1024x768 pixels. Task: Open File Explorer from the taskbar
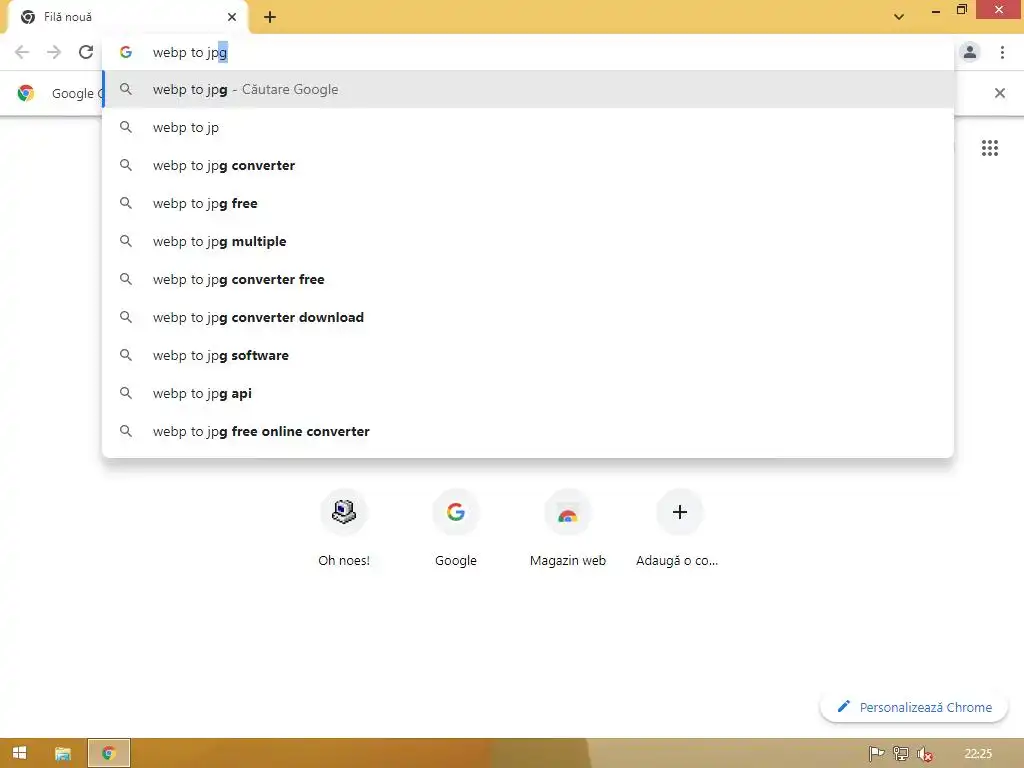click(x=63, y=753)
